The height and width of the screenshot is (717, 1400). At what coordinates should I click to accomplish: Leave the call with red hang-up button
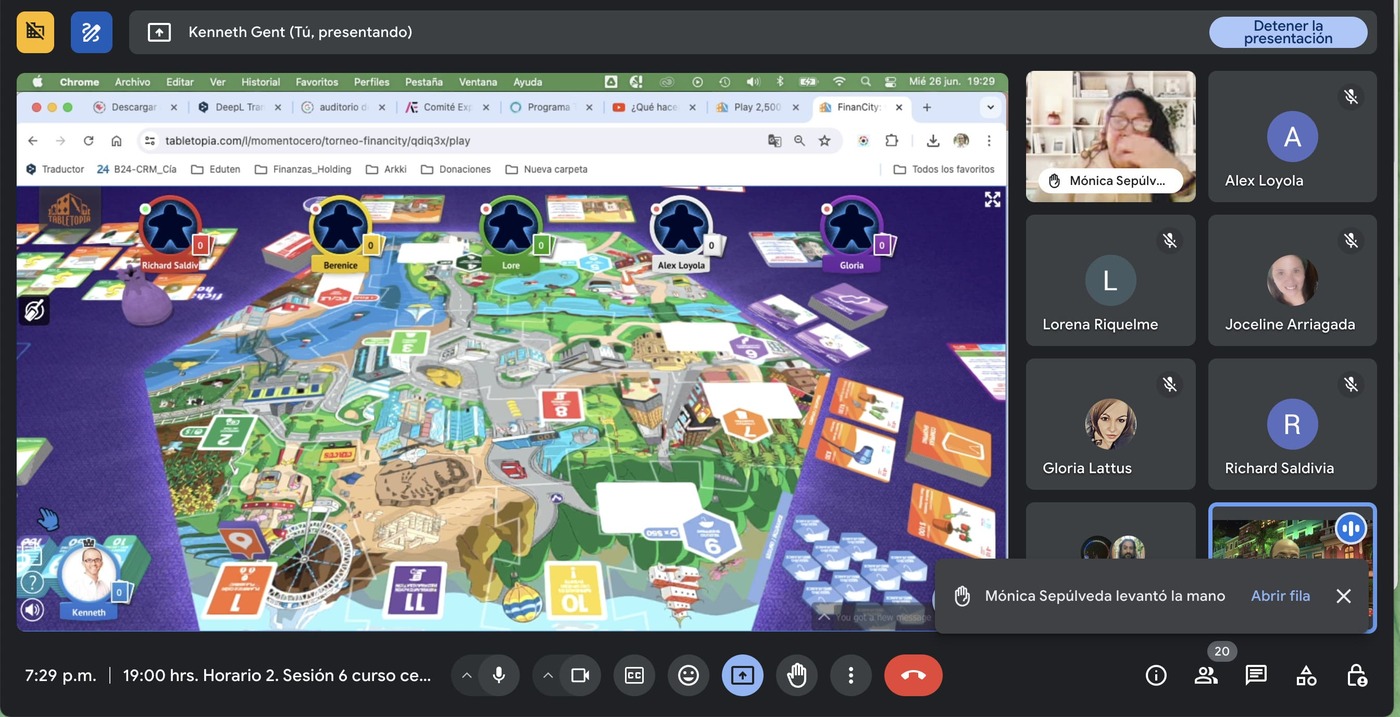point(913,675)
